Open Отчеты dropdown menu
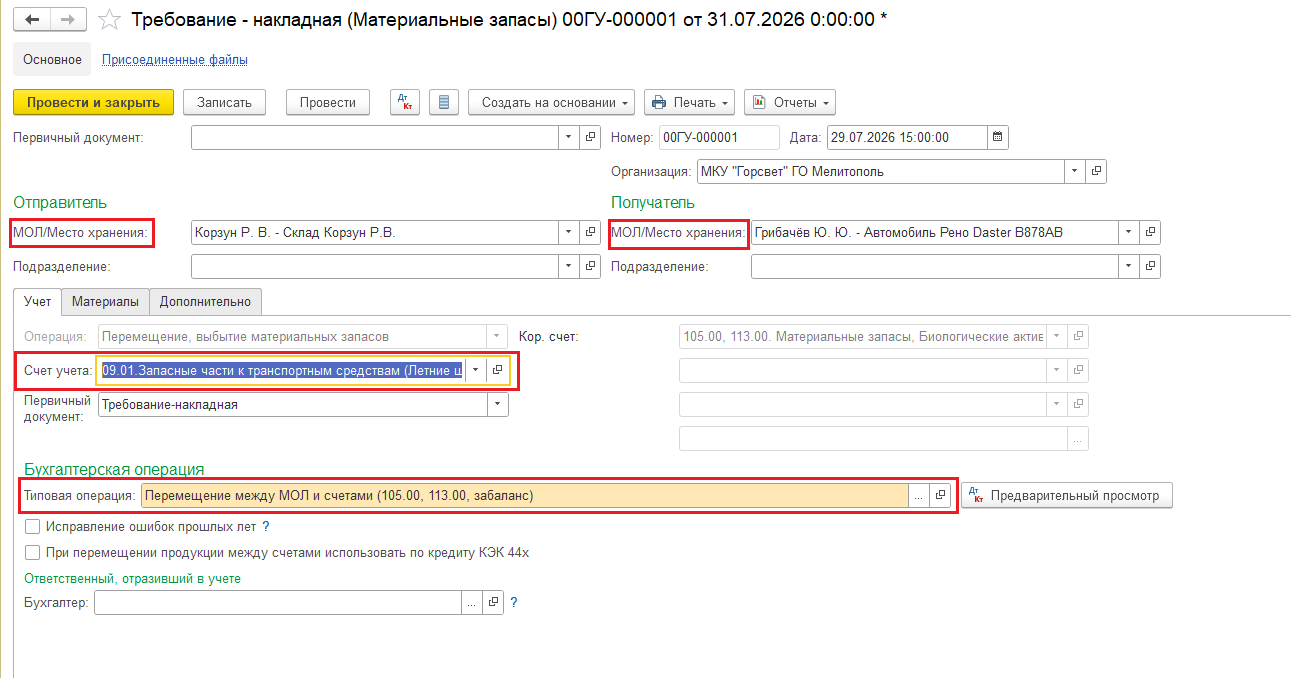The height and width of the screenshot is (678, 1291). pyautogui.click(x=790, y=102)
